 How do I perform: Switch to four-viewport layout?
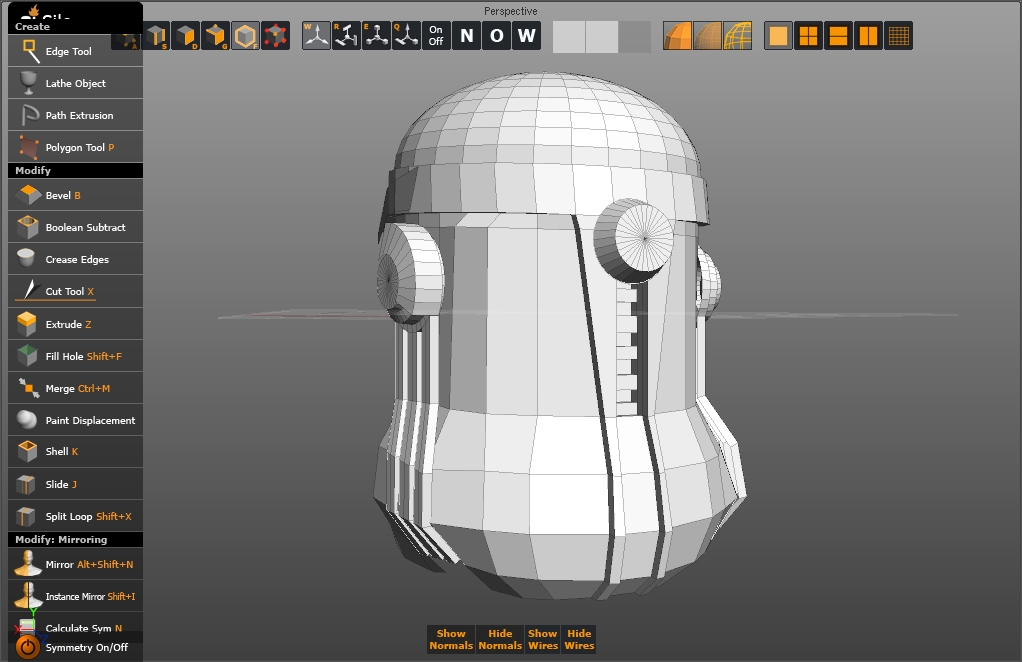[808, 36]
